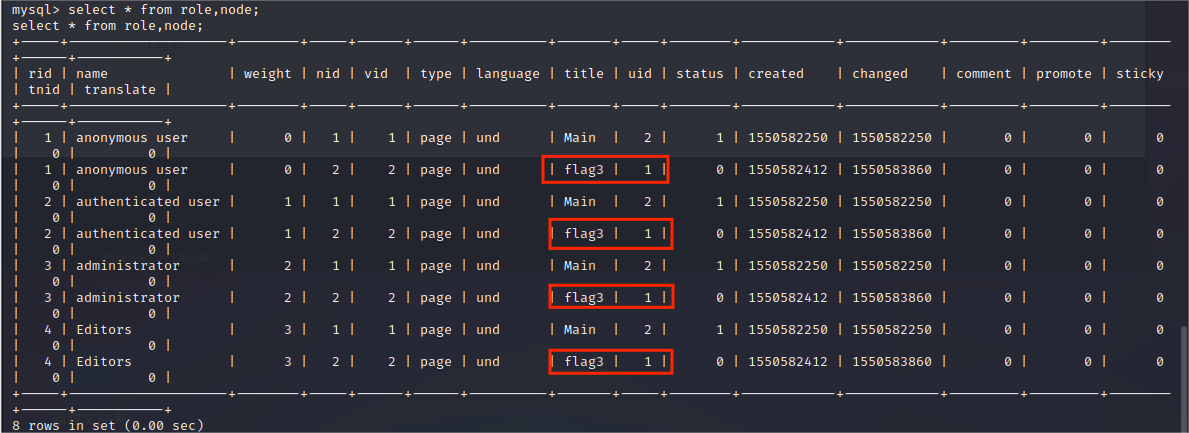This screenshot has height=433, width=1189.
Task: Click the 'vid' column header
Action: [x=376, y=74]
